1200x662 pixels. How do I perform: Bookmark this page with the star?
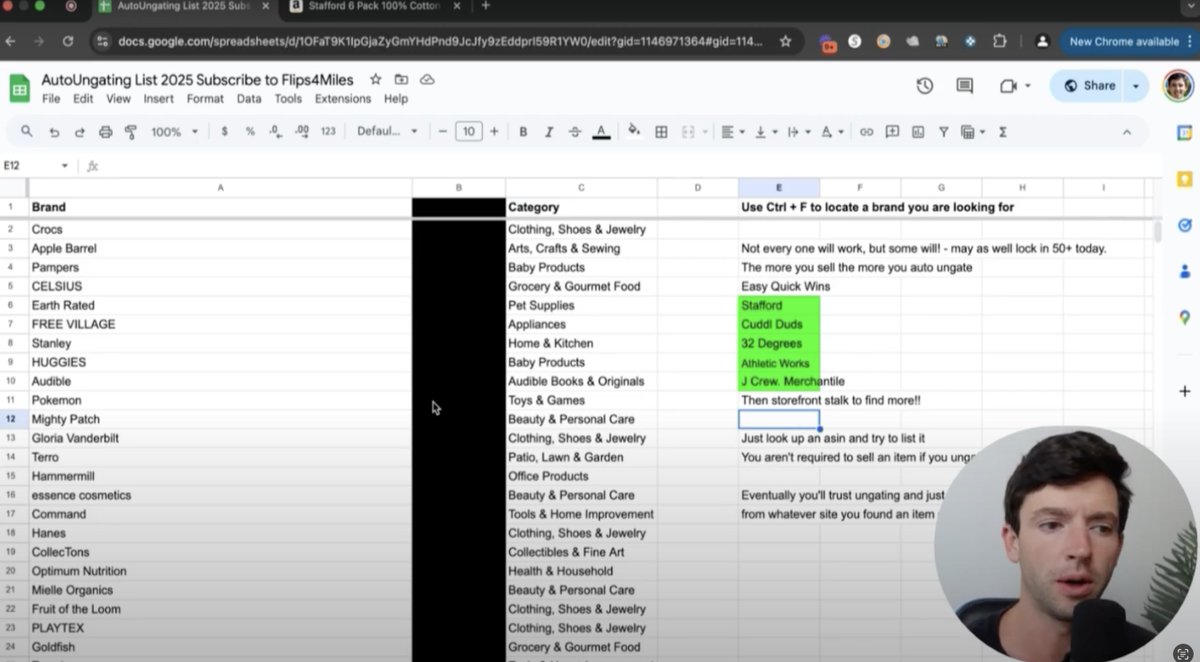pyautogui.click(x=786, y=41)
